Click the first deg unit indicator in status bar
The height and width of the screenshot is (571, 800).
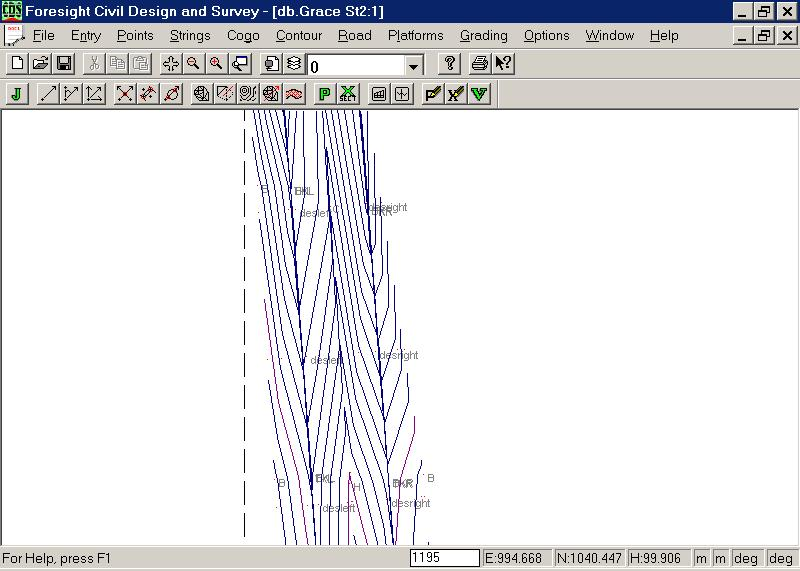[746, 558]
